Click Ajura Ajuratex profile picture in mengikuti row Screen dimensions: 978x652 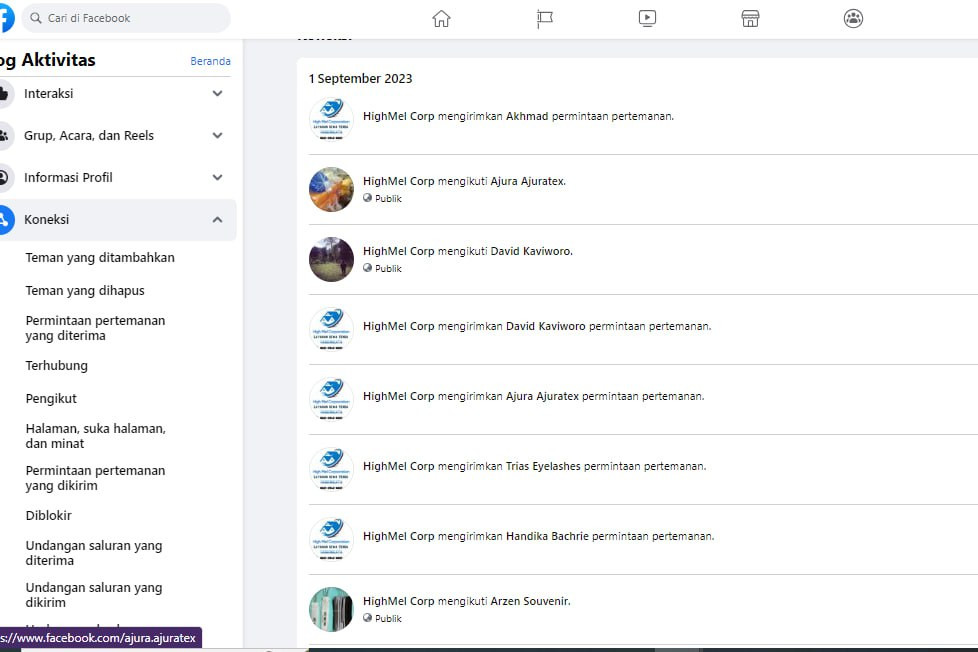pyautogui.click(x=331, y=189)
